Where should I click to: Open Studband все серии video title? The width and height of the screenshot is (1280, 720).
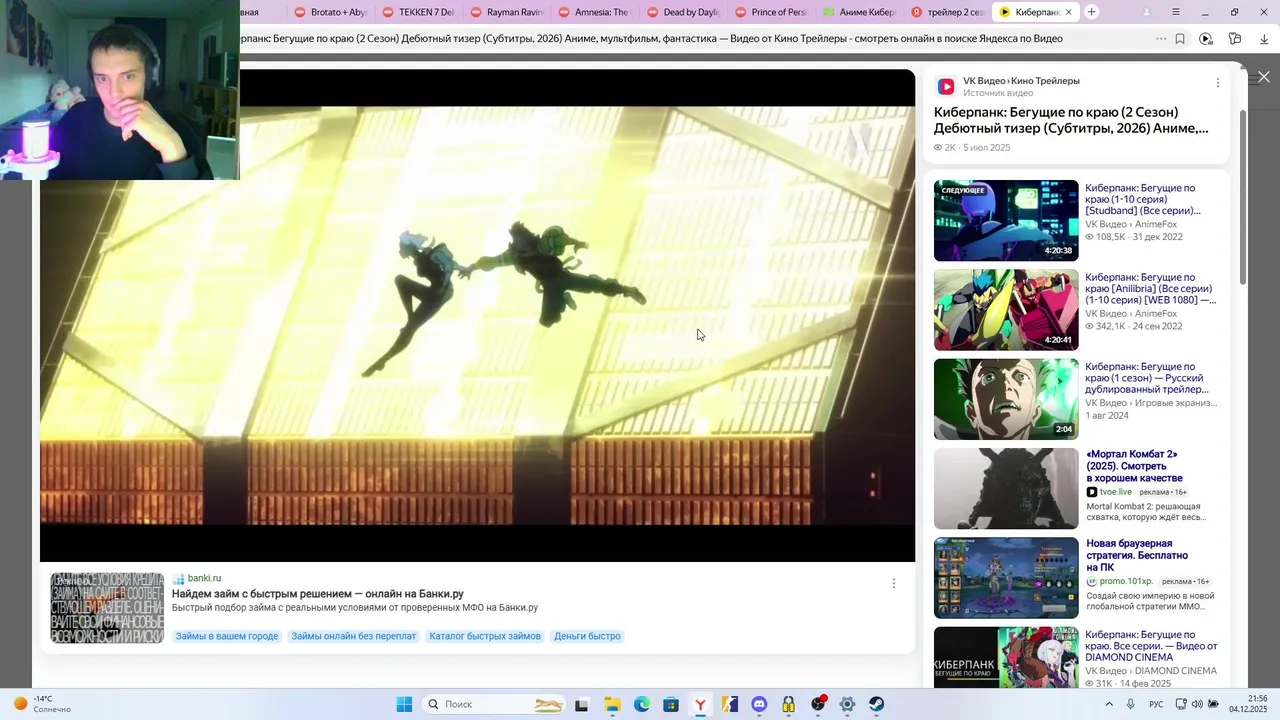tap(1143, 199)
